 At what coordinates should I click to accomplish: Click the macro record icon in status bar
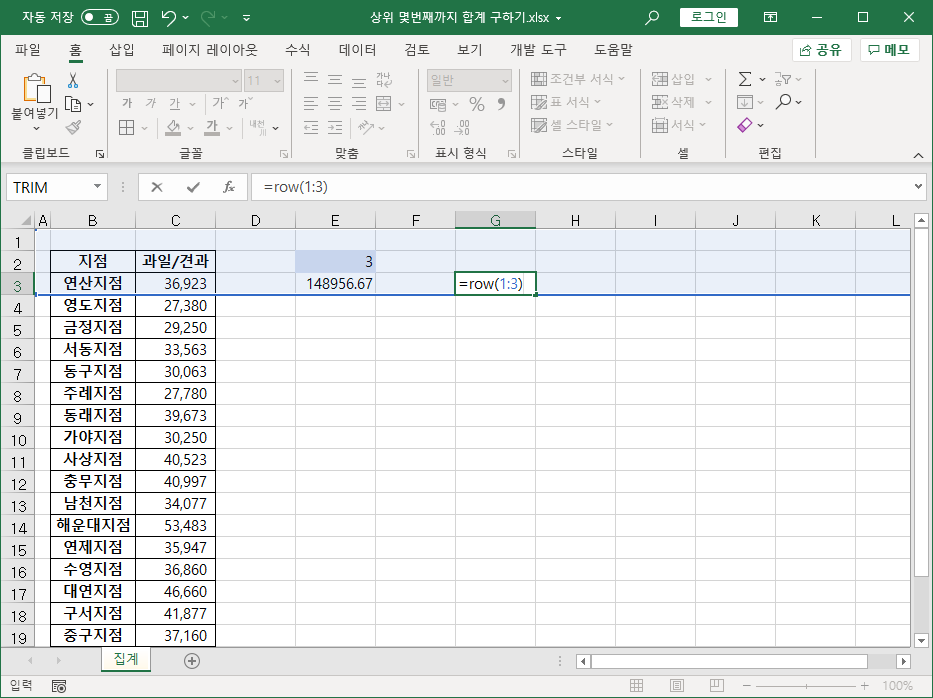(59, 686)
